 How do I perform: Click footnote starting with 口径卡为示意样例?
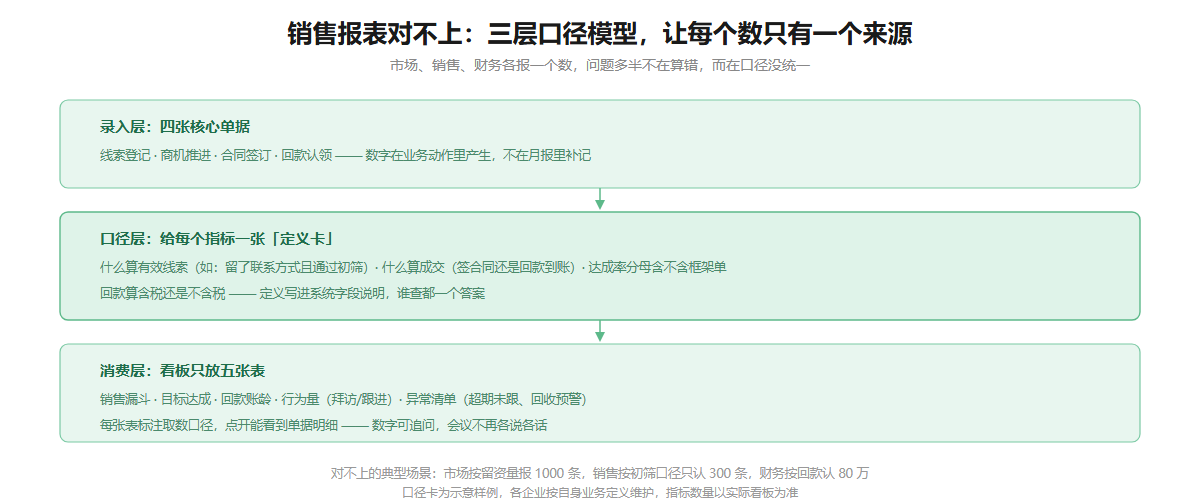coord(600,492)
